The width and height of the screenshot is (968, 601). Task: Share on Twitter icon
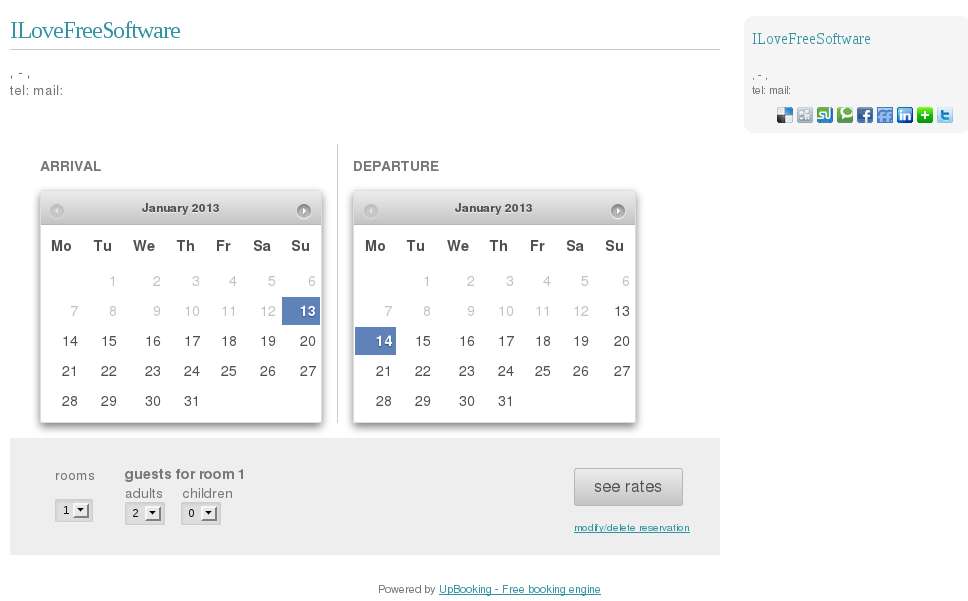pyautogui.click(x=945, y=115)
